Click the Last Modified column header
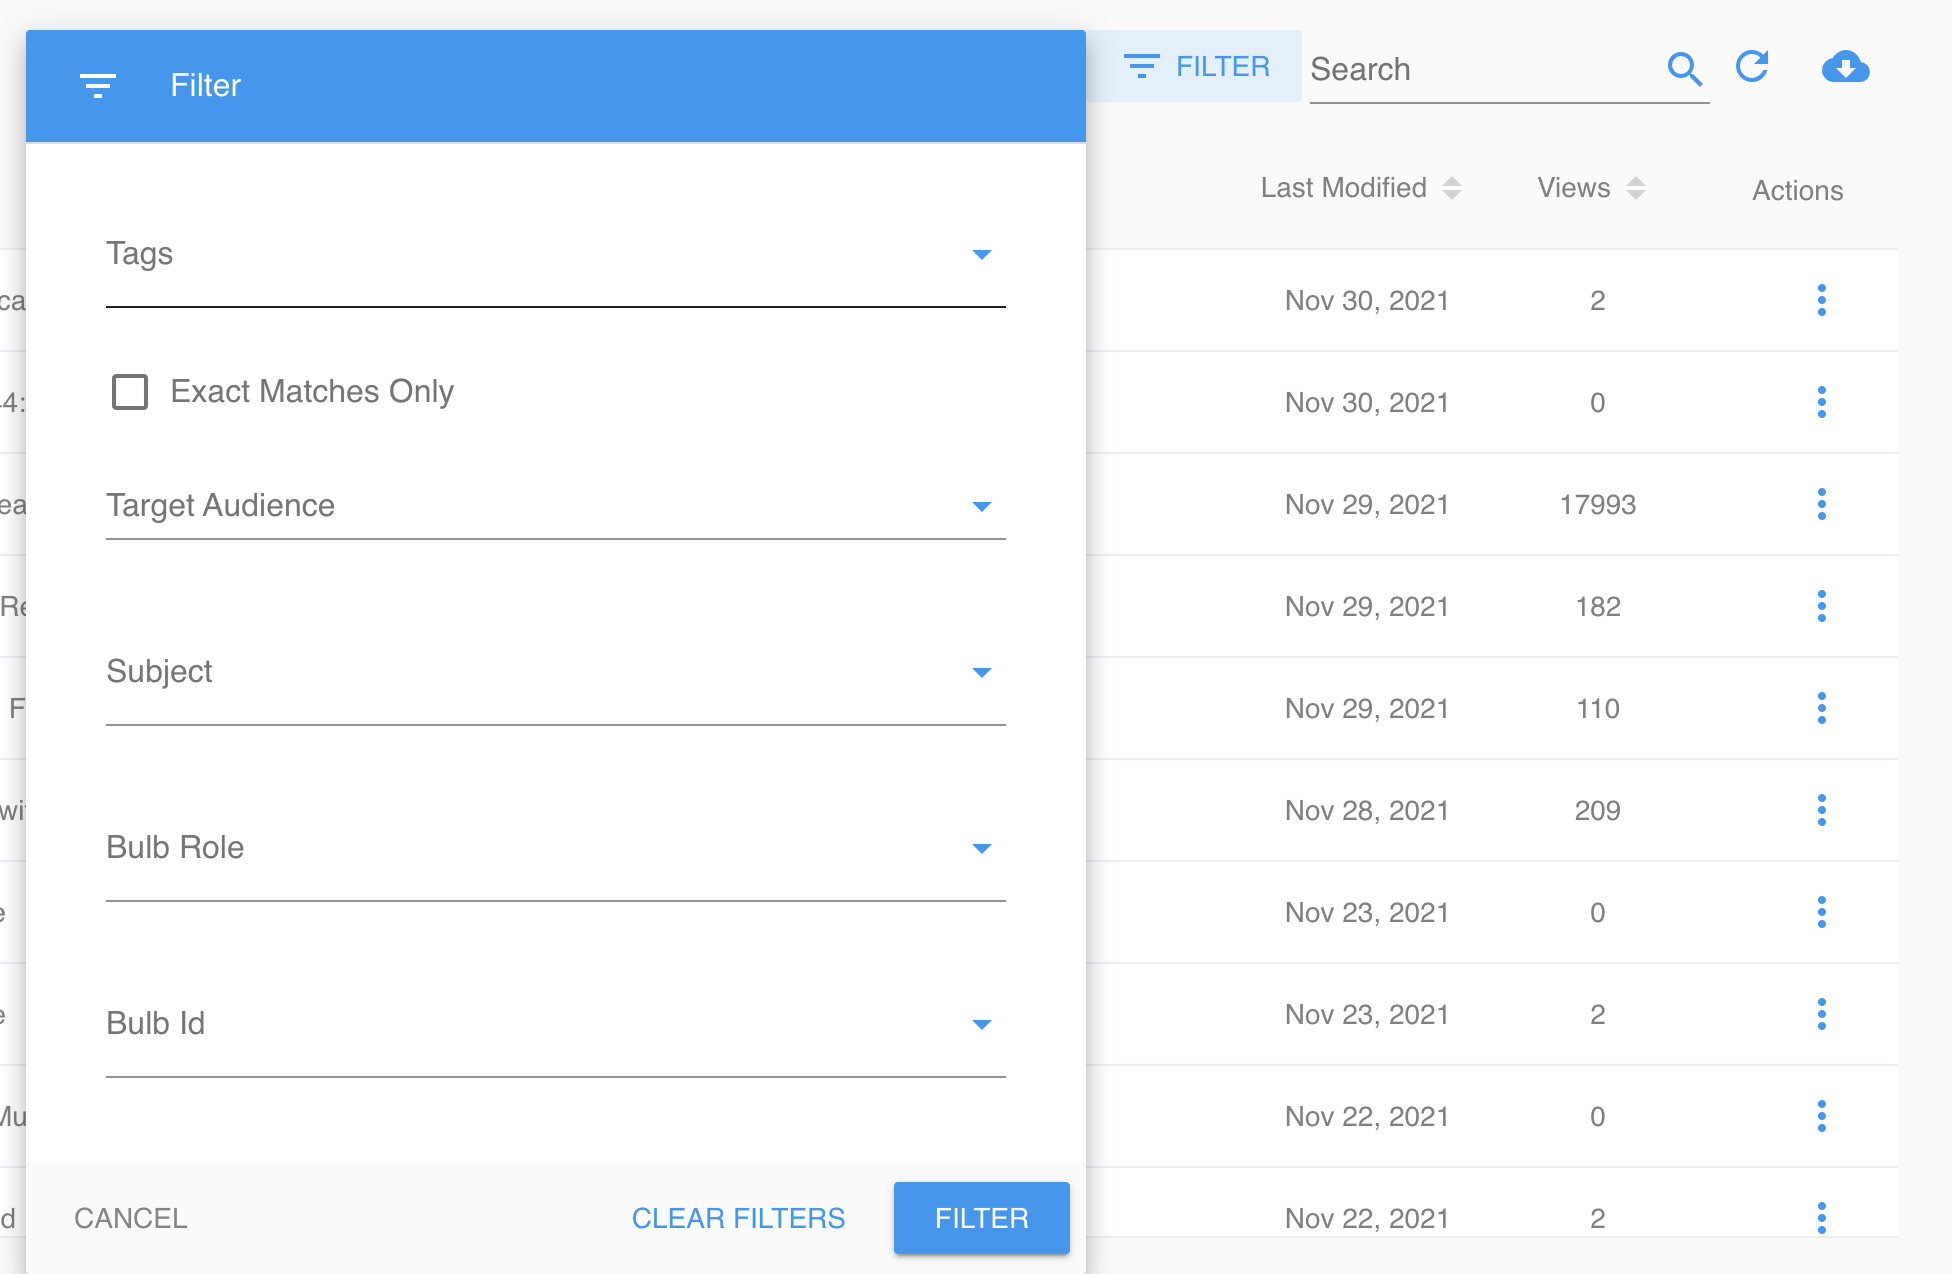This screenshot has height=1274, width=1952. point(1343,188)
